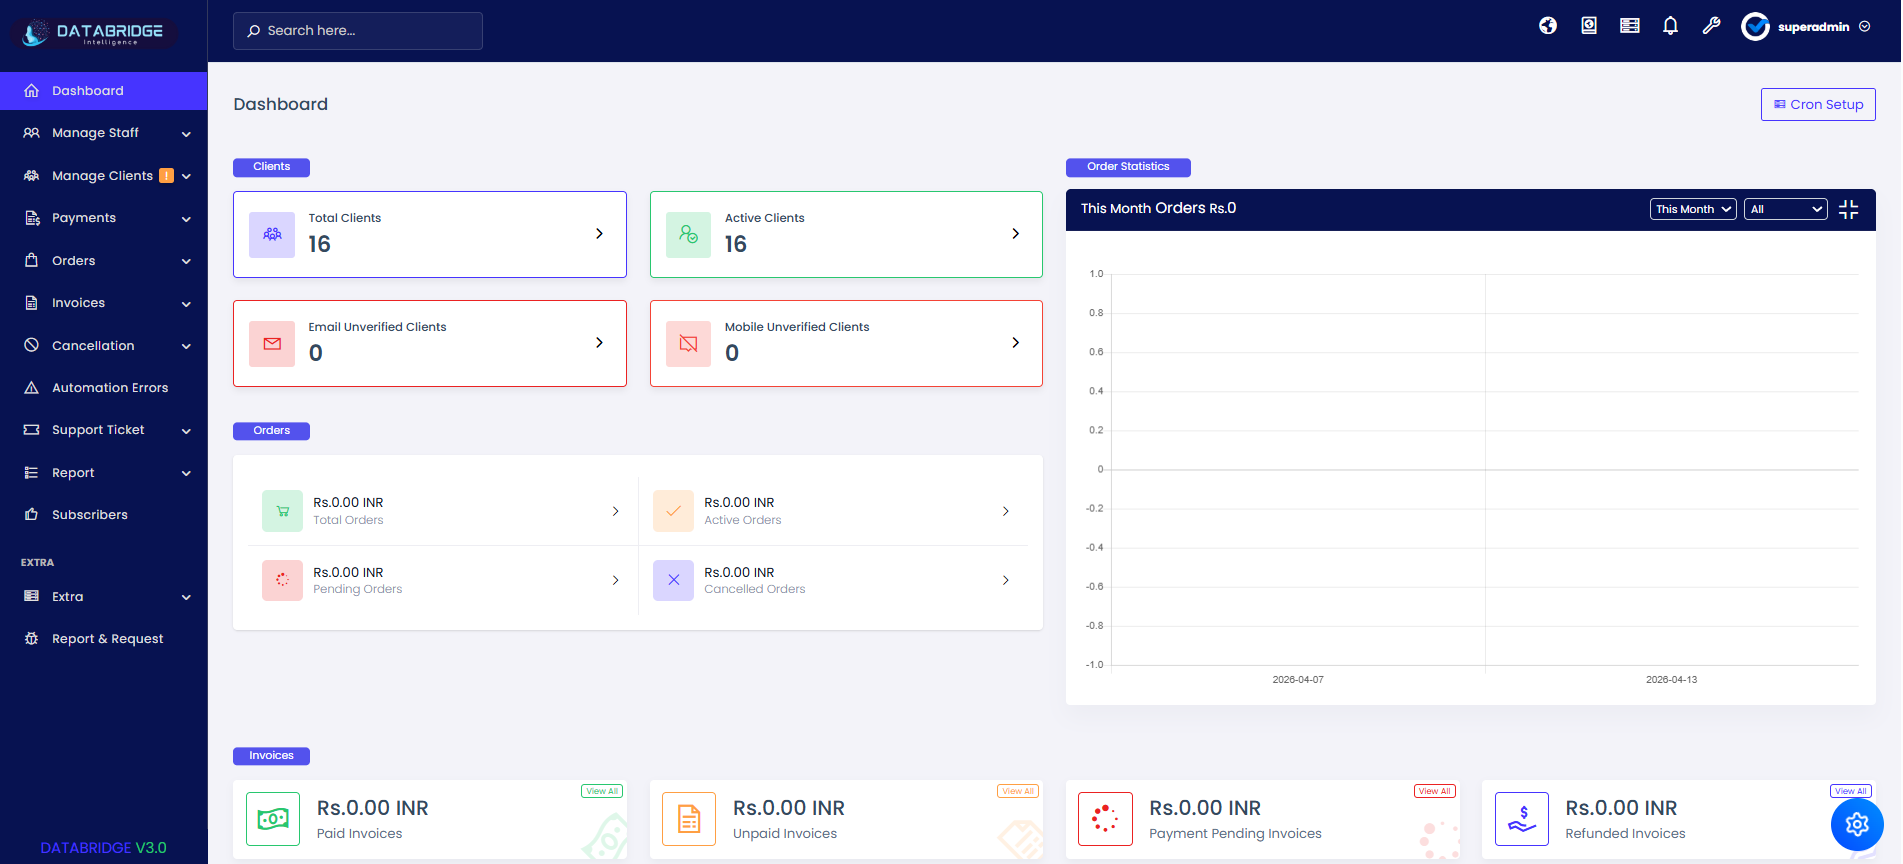1903x864 pixels.
Task: Click the Clients section label
Action: pos(271,167)
